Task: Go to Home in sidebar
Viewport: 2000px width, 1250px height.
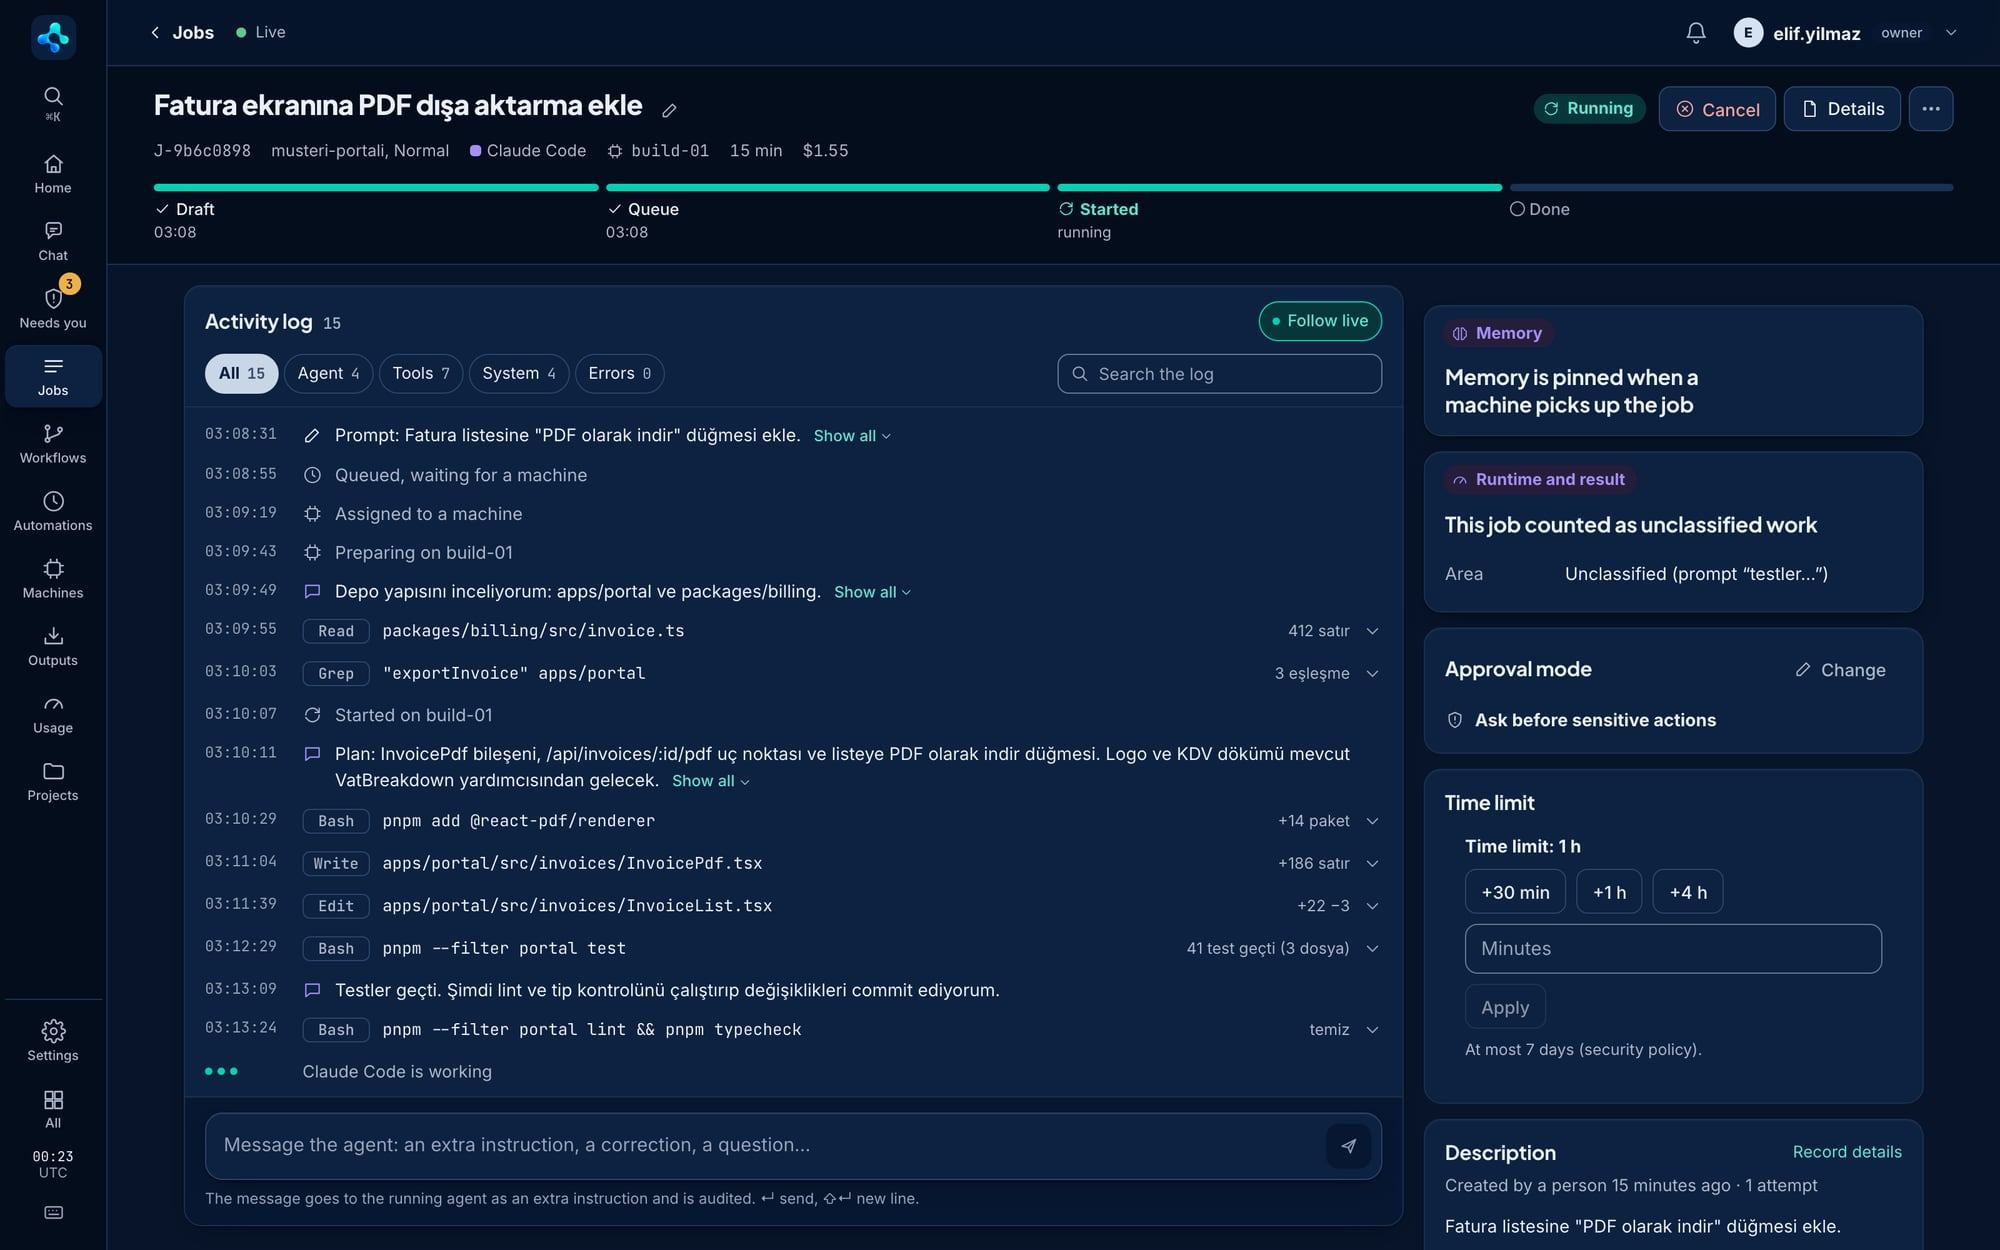Action: 53,174
